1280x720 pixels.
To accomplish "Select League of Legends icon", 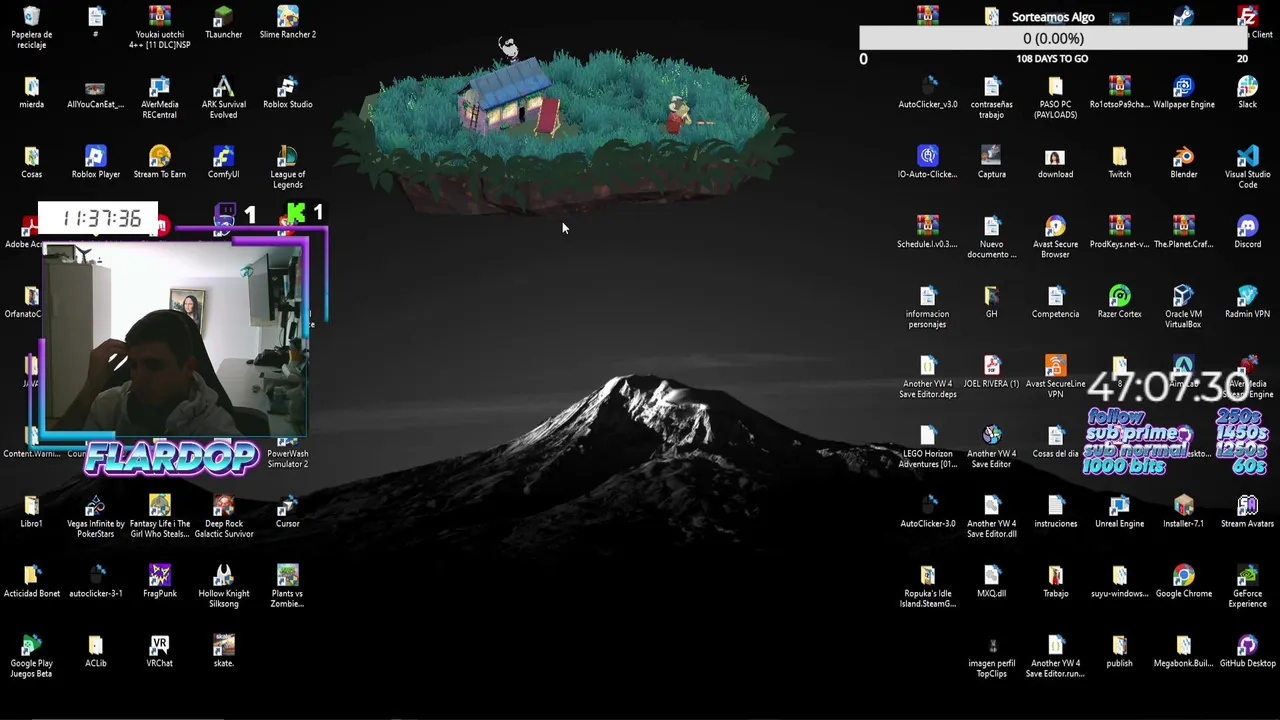I will point(287,157).
